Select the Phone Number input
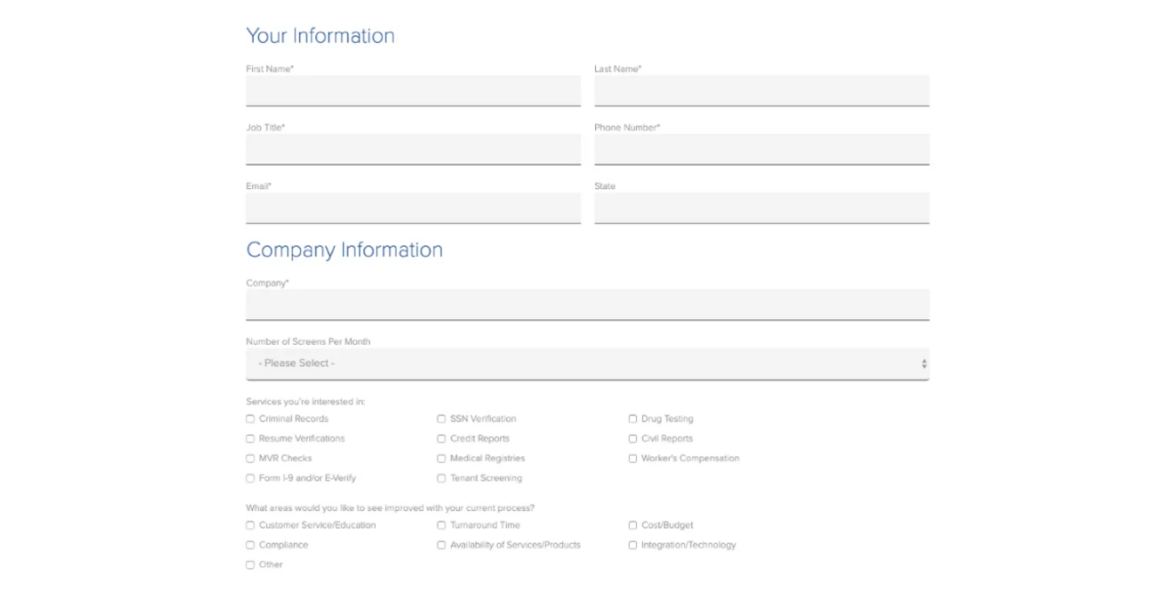 pyautogui.click(x=761, y=149)
